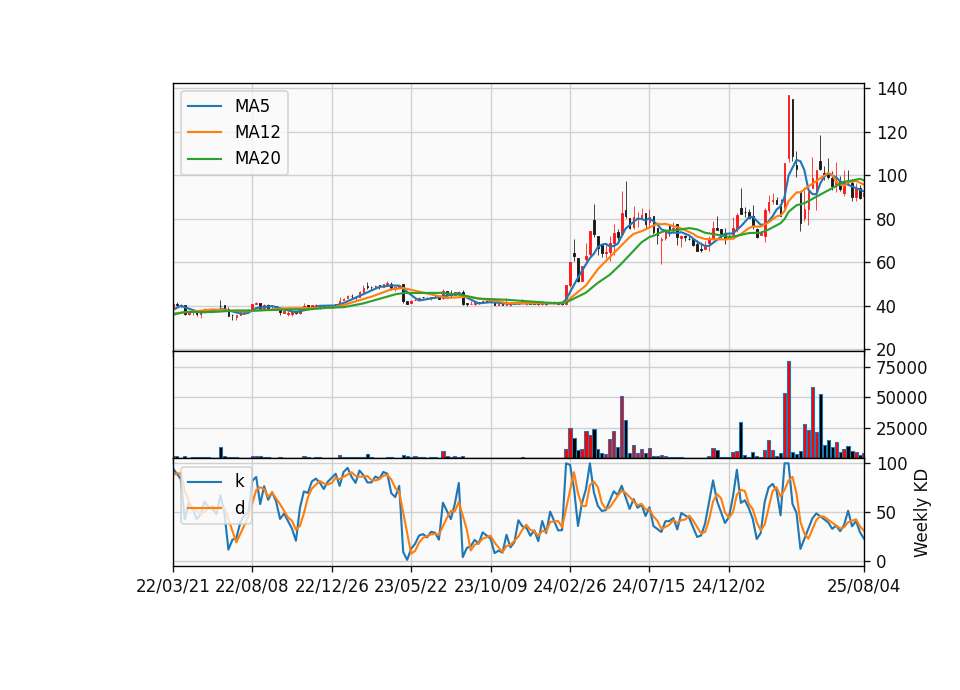The image size is (960, 690).
Task: Click the 25/08/04 date tick label
Action: coord(864,586)
